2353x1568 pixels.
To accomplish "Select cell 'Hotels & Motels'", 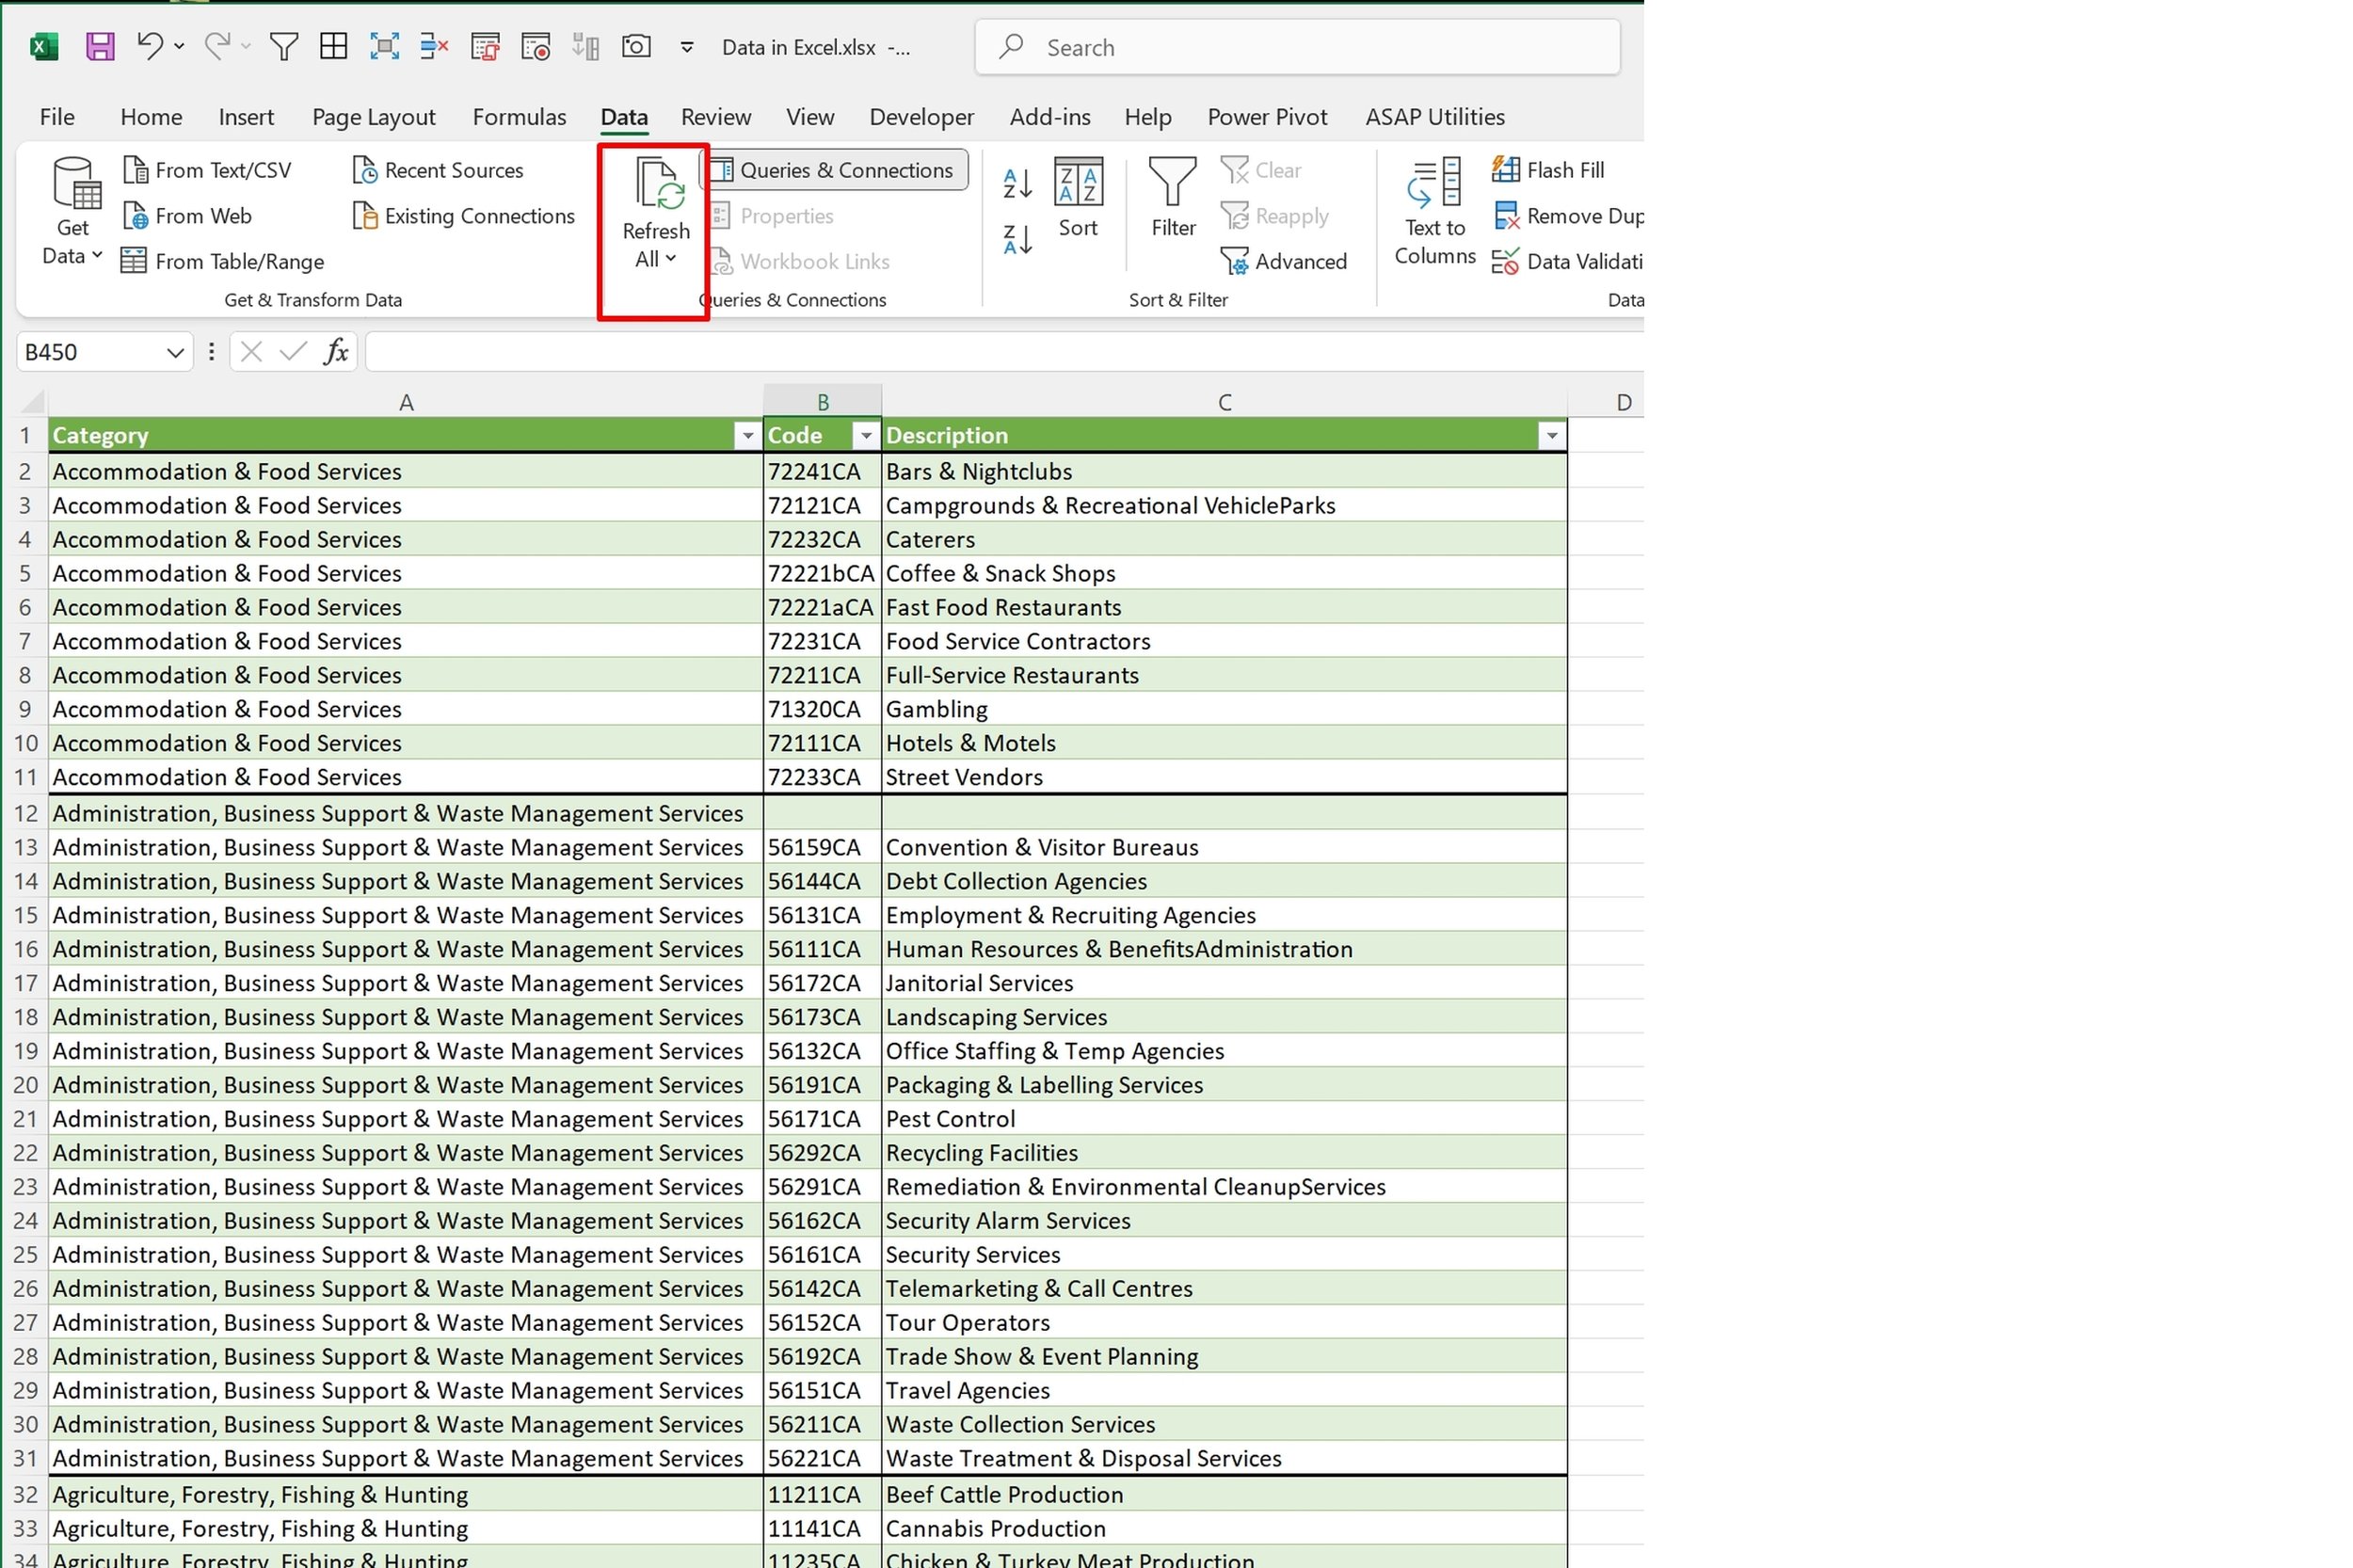I will pyautogui.click(x=1224, y=743).
